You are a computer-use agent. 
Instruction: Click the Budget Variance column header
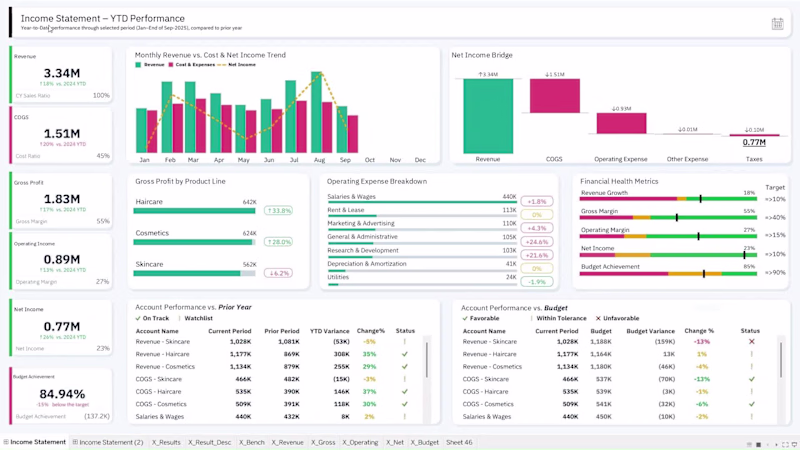651,331
